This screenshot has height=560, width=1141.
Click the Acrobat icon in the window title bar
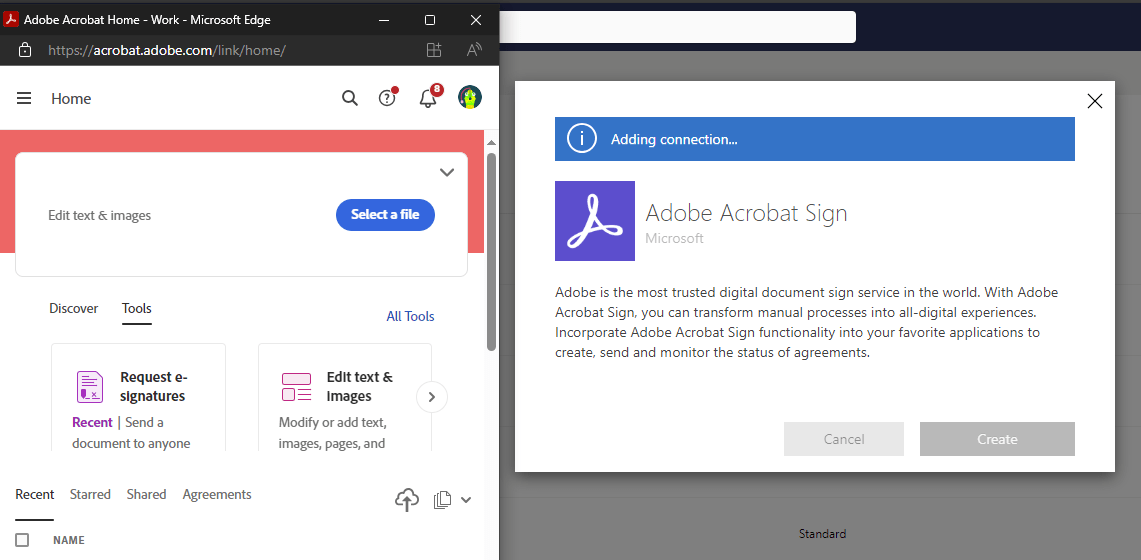pyautogui.click(x=11, y=20)
